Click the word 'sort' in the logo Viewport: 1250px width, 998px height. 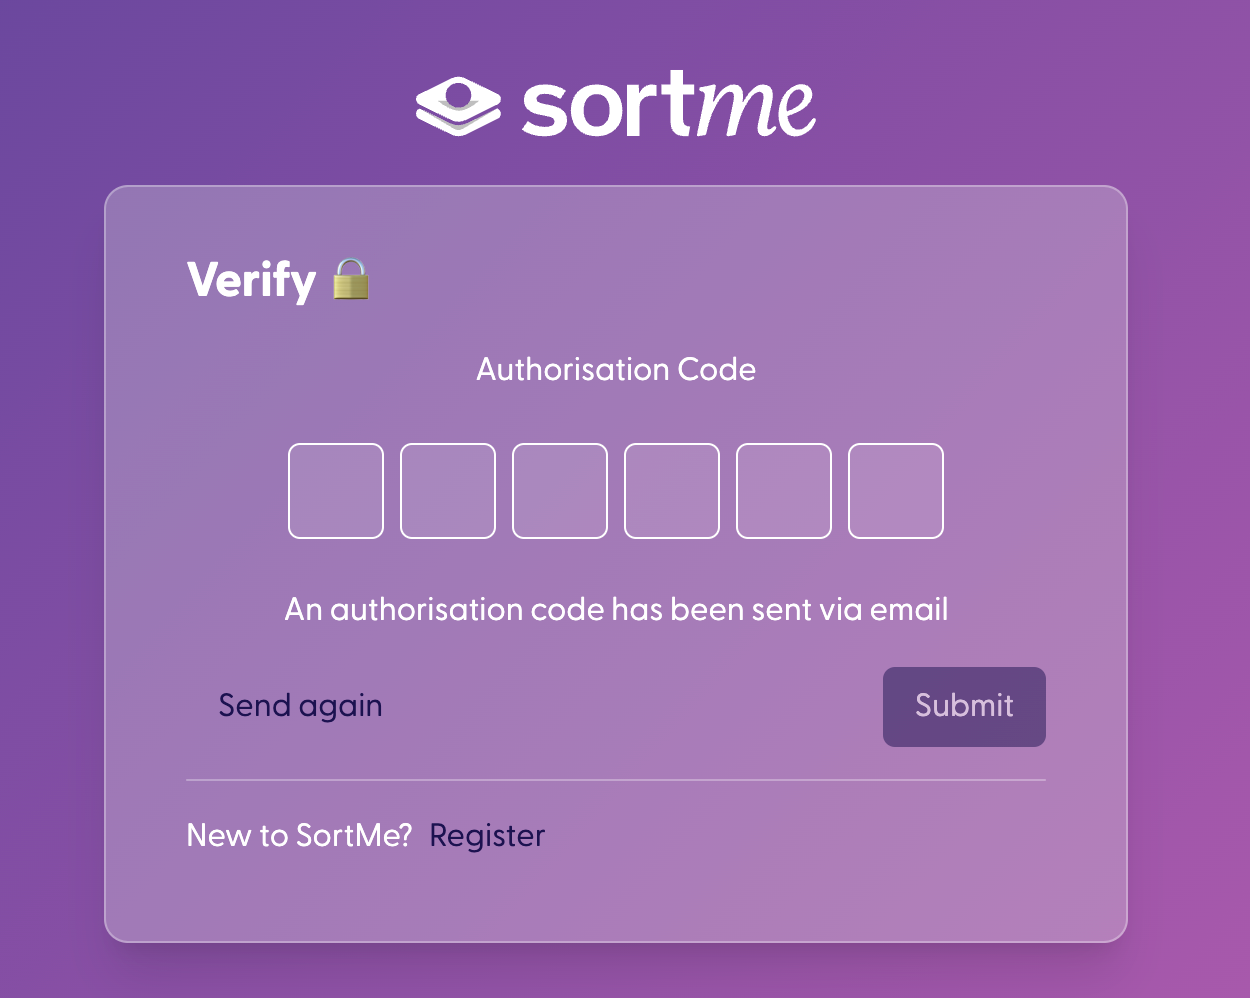(x=607, y=104)
